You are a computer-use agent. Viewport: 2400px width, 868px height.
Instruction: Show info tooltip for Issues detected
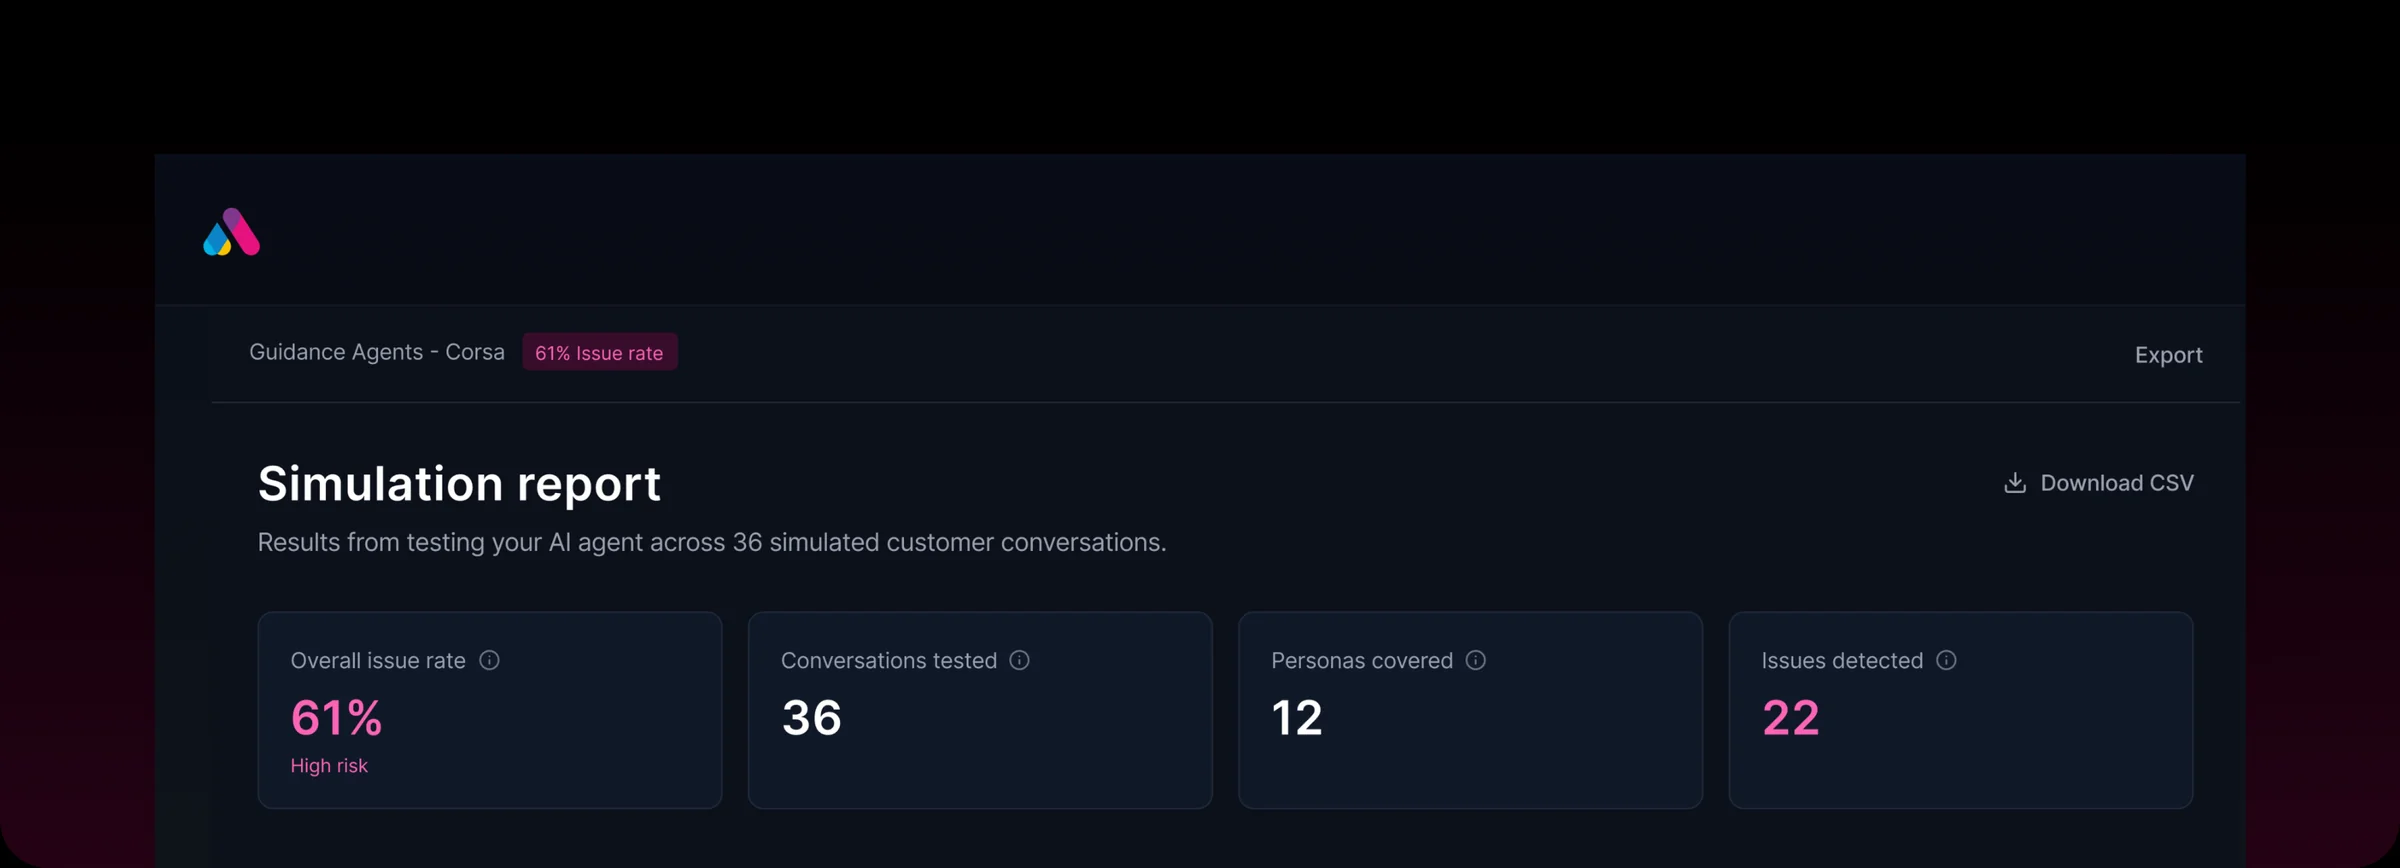tap(1946, 660)
